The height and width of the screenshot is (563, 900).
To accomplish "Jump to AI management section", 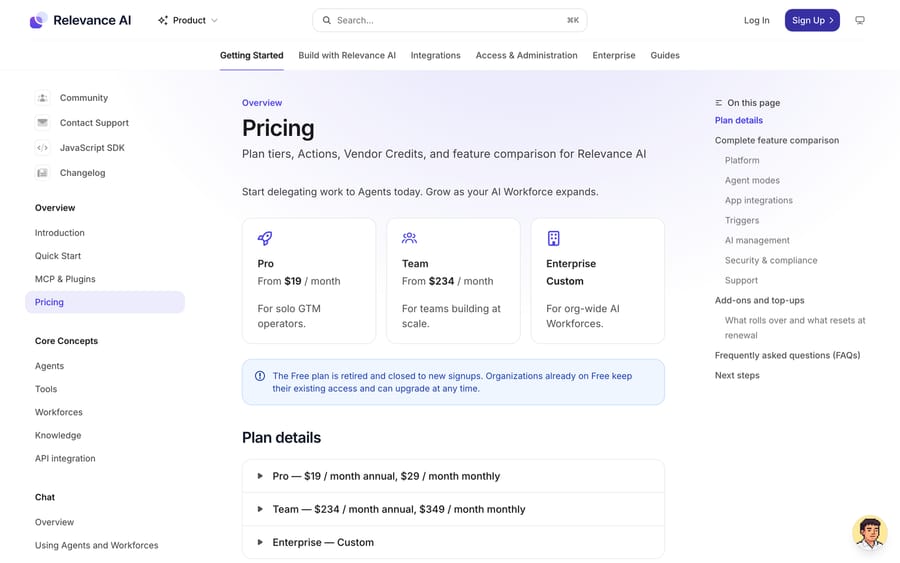I will (x=757, y=240).
